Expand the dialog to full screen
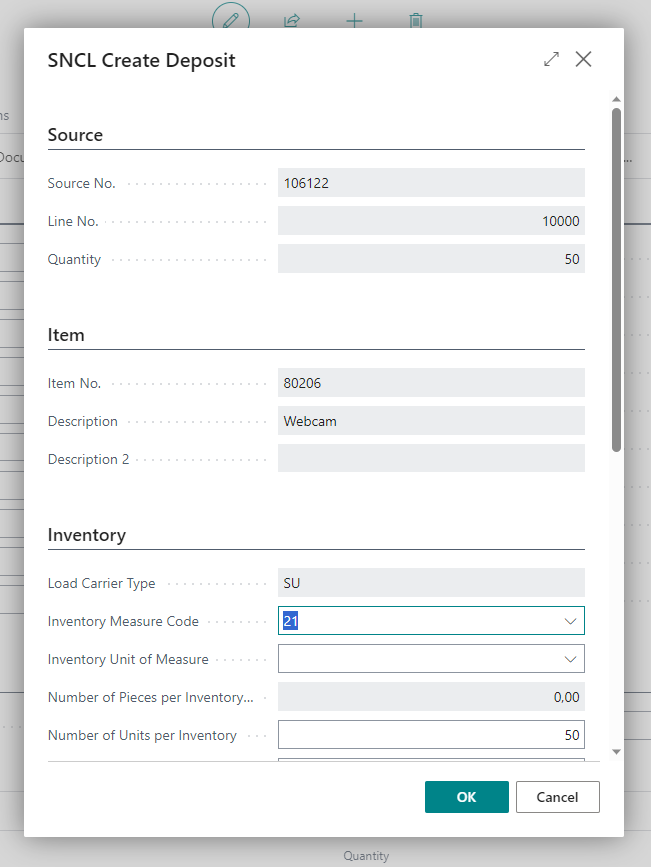 551,60
